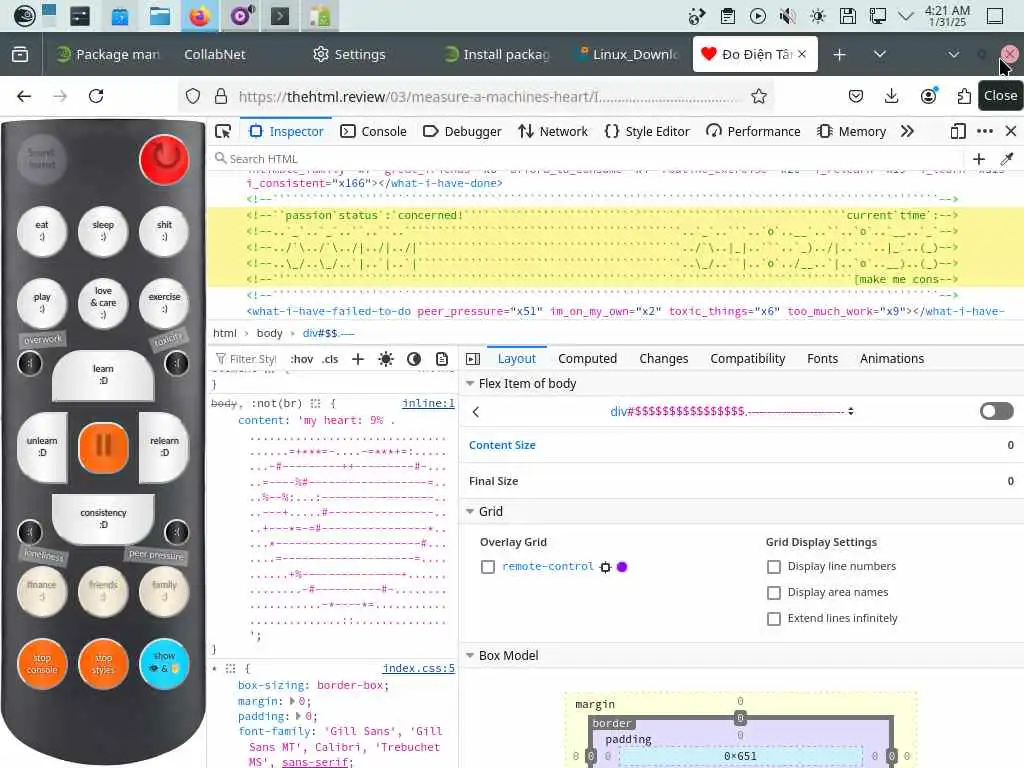Open the Console panel

click(x=374, y=131)
